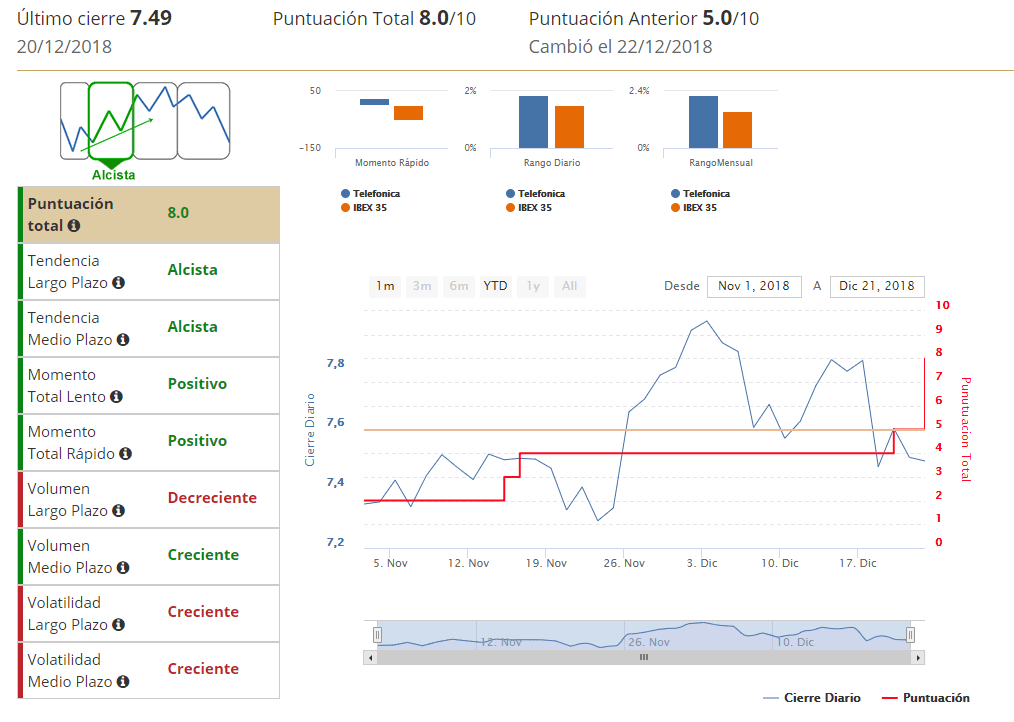This screenshot has height=722, width=1014.
Task: Open info icon for Volatilidad Medio Plazo
Action: pos(122,682)
